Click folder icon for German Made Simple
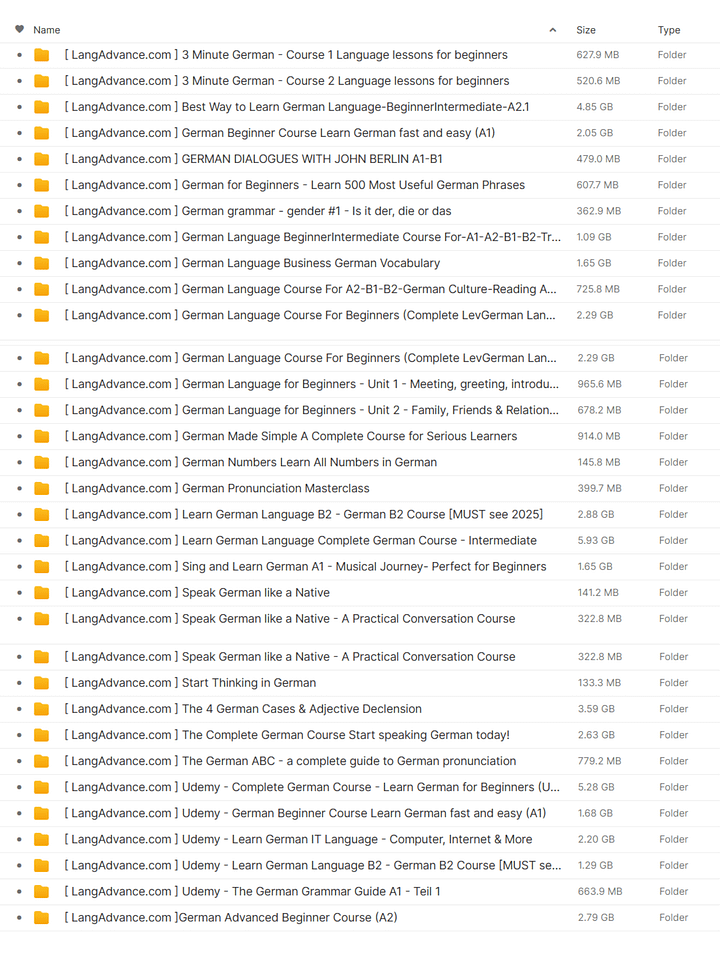This screenshot has width=720, height=960. [42, 437]
